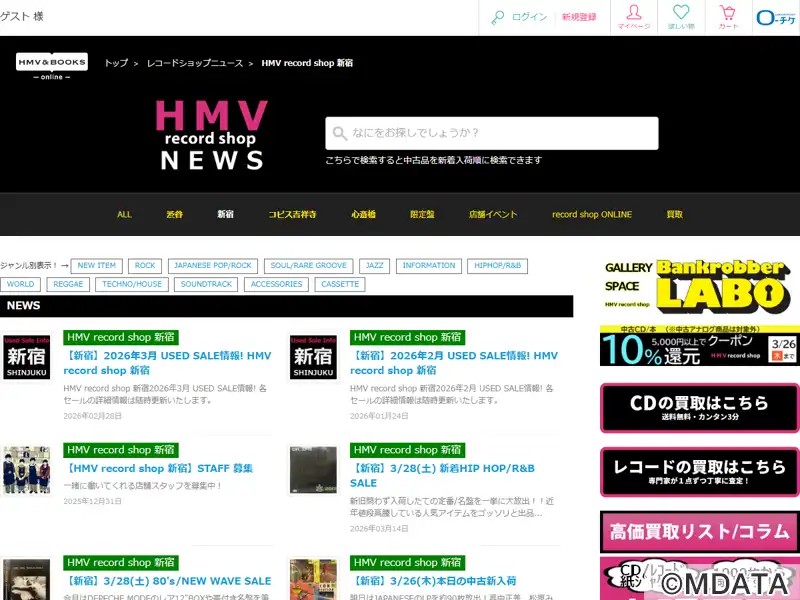The image size is (800, 600).
Task: Click the 新規登録 link
Action: click(579, 17)
